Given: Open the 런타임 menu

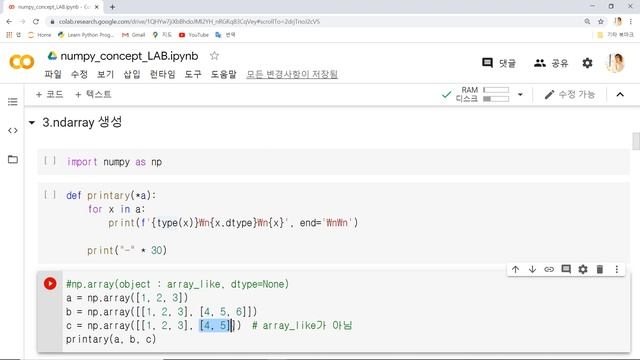Looking at the screenshot, I should pos(162,74).
